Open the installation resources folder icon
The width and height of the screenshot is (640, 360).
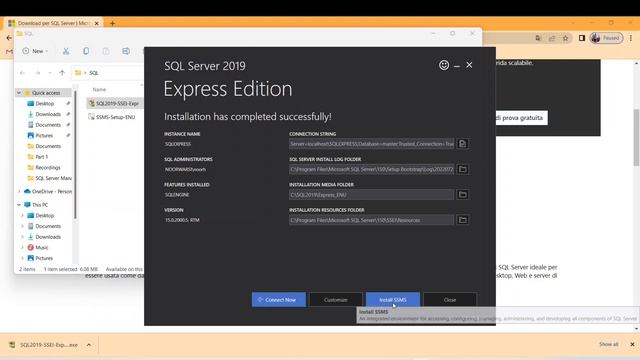(x=462, y=220)
